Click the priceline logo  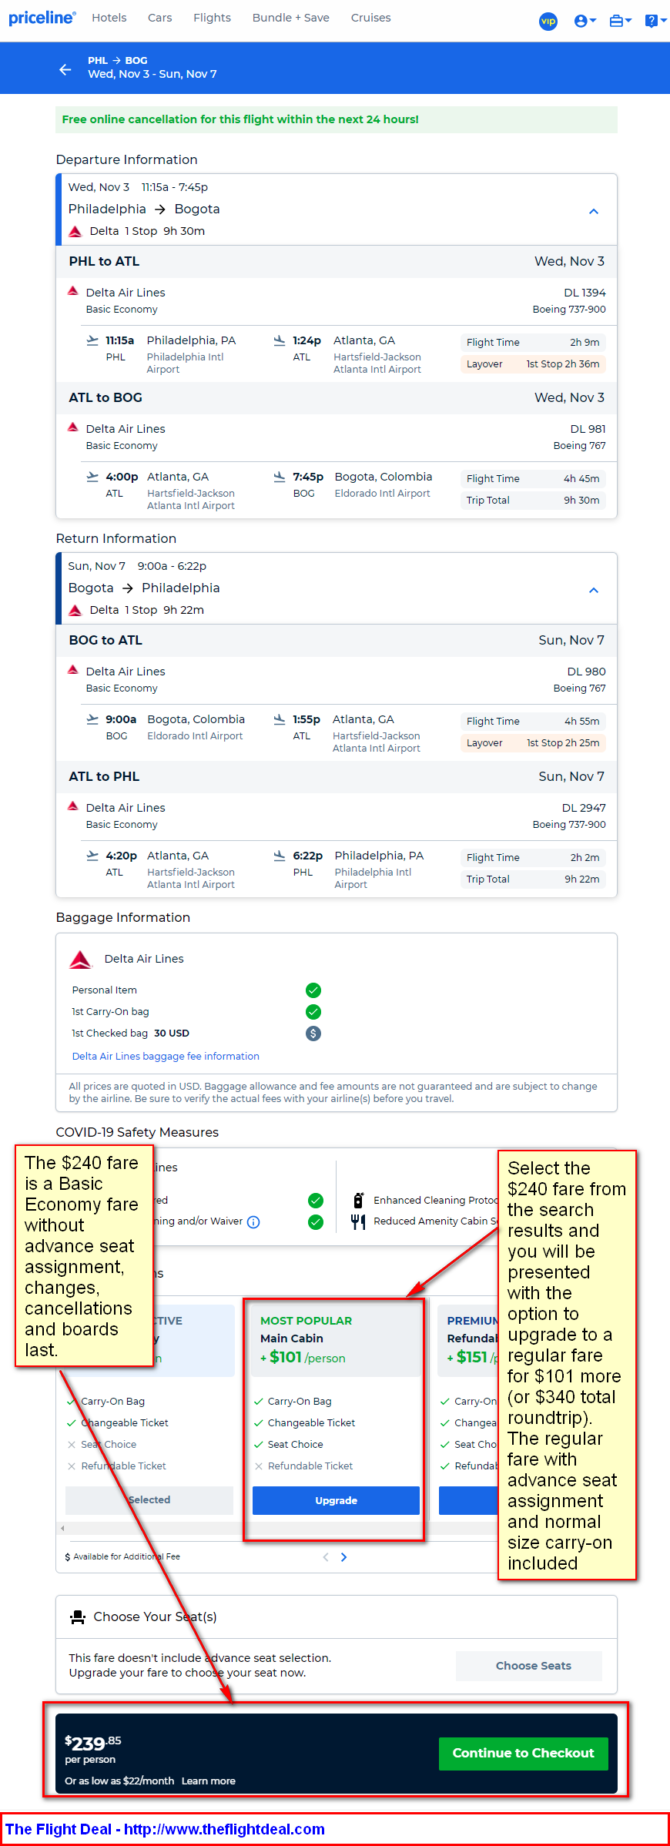coord(42,18)
